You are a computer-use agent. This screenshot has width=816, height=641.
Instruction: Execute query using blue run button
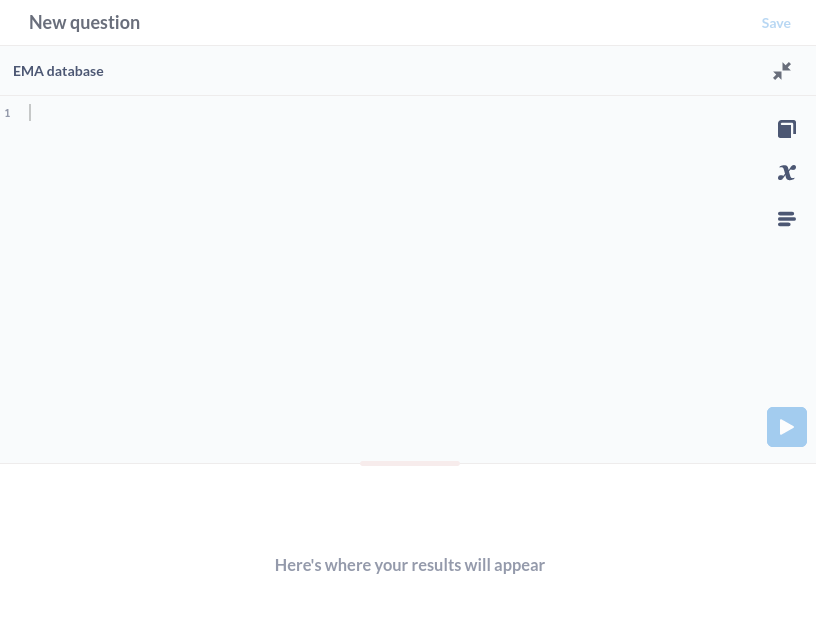[x=786, y=427]
